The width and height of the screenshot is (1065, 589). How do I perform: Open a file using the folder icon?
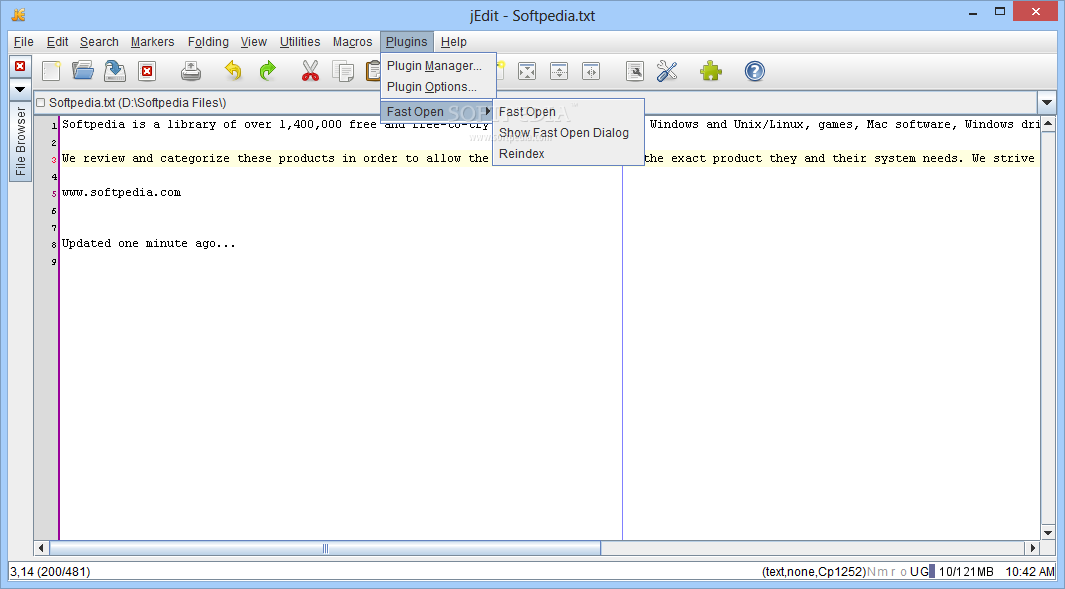pos(83,71)
